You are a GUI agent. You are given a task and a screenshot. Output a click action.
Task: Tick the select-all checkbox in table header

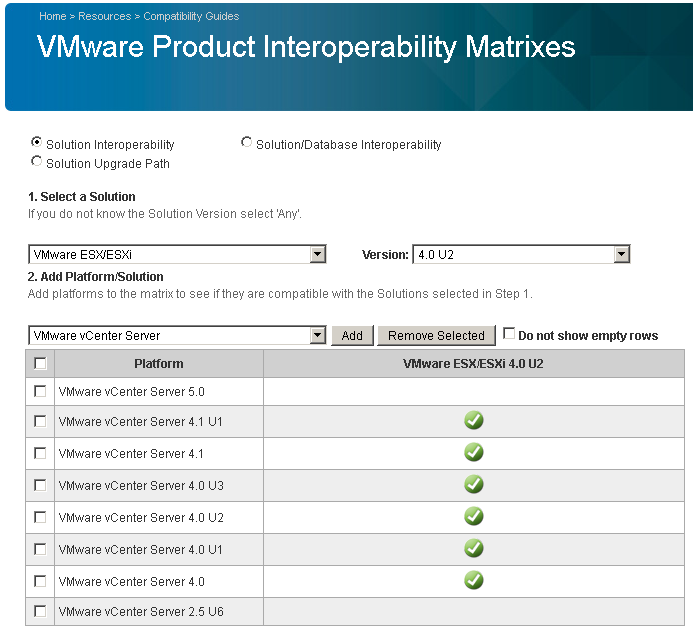tap(40, 363)
